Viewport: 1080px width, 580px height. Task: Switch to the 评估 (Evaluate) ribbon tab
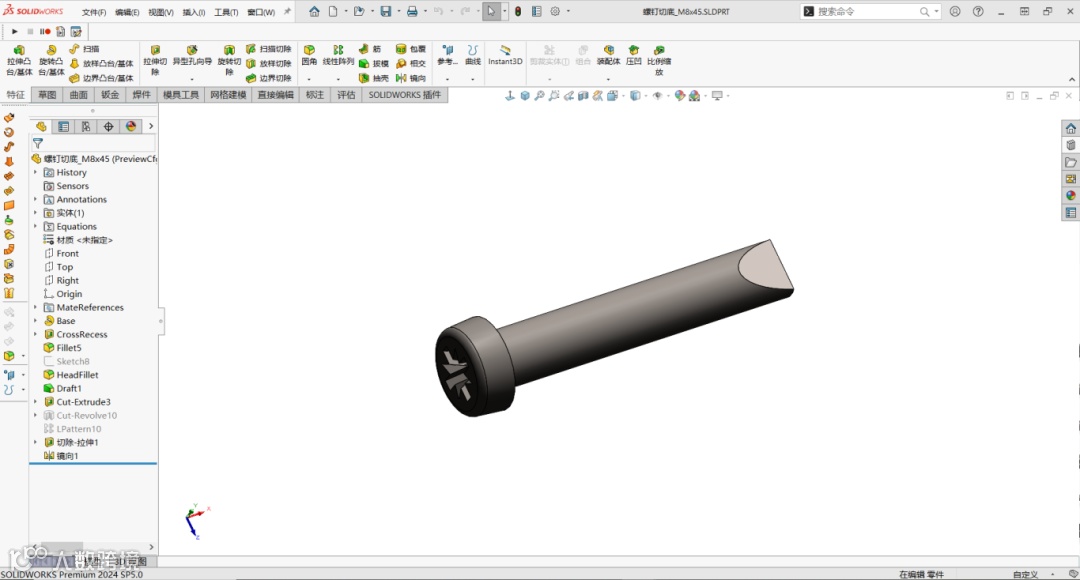pyautogui.click(x=346, y=95)
